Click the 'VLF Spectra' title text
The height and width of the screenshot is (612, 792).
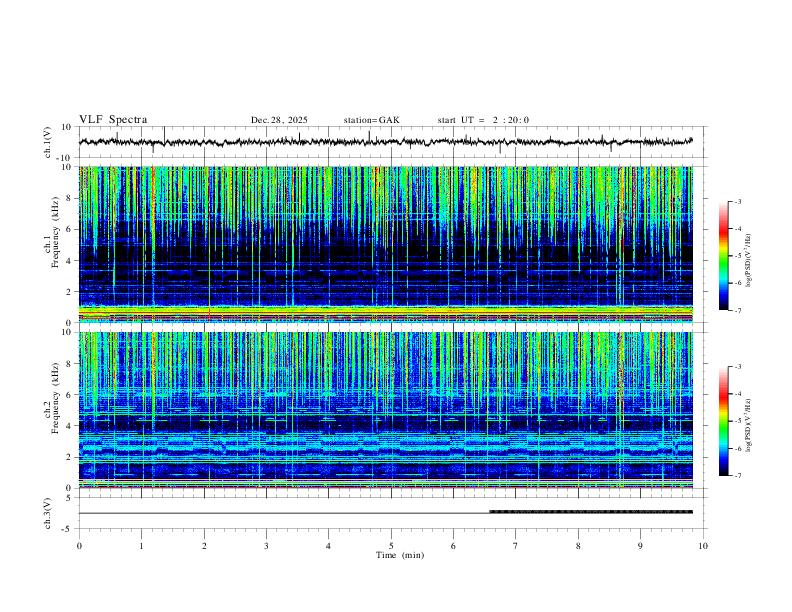[x=113, y=120]
